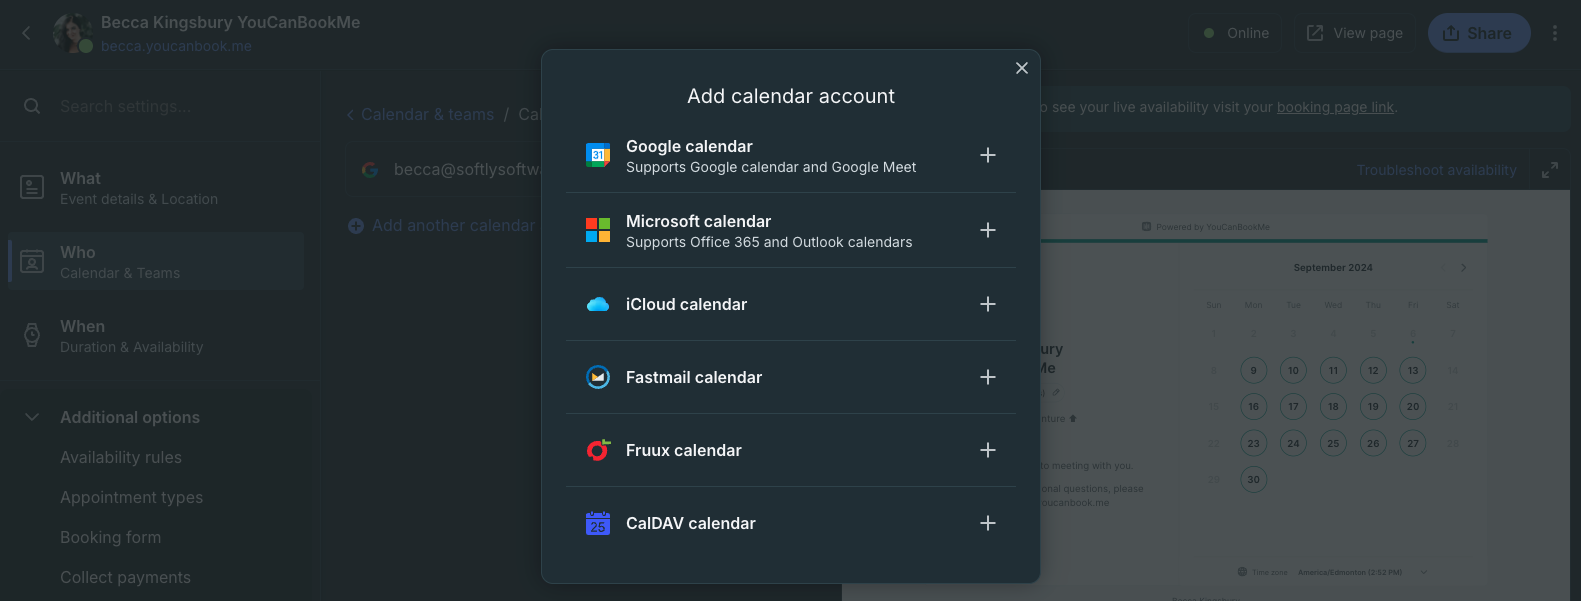
Task: Click the Share button
Action: 1478,33
